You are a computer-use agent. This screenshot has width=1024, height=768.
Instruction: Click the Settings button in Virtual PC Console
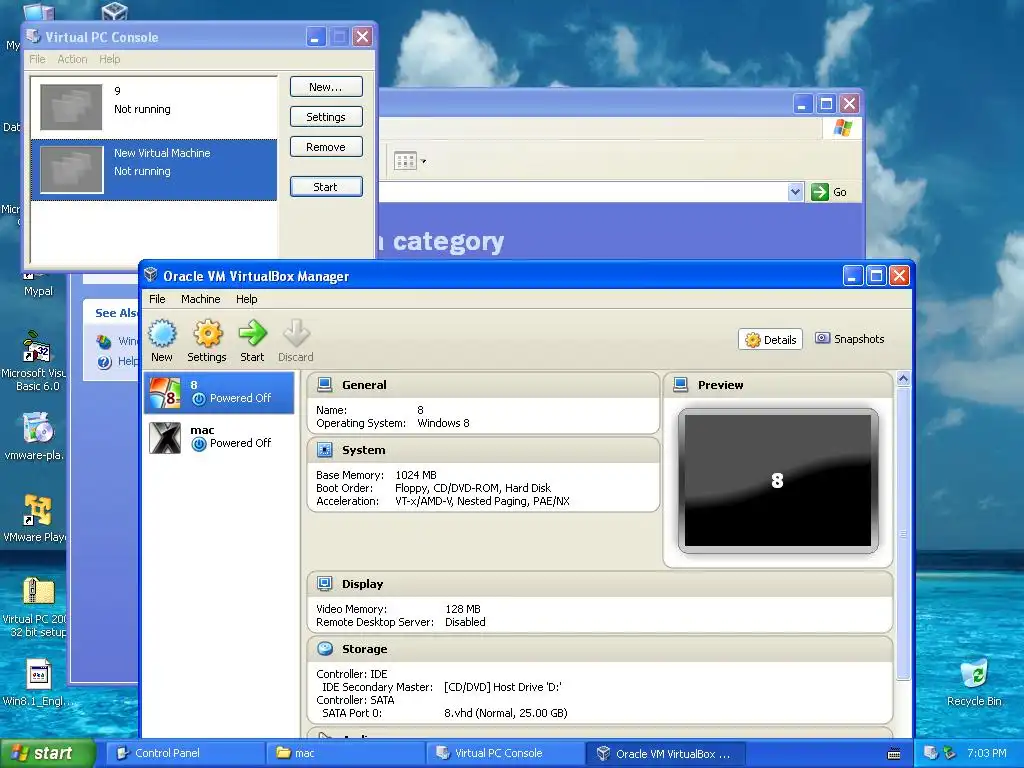tap(326, 117)
